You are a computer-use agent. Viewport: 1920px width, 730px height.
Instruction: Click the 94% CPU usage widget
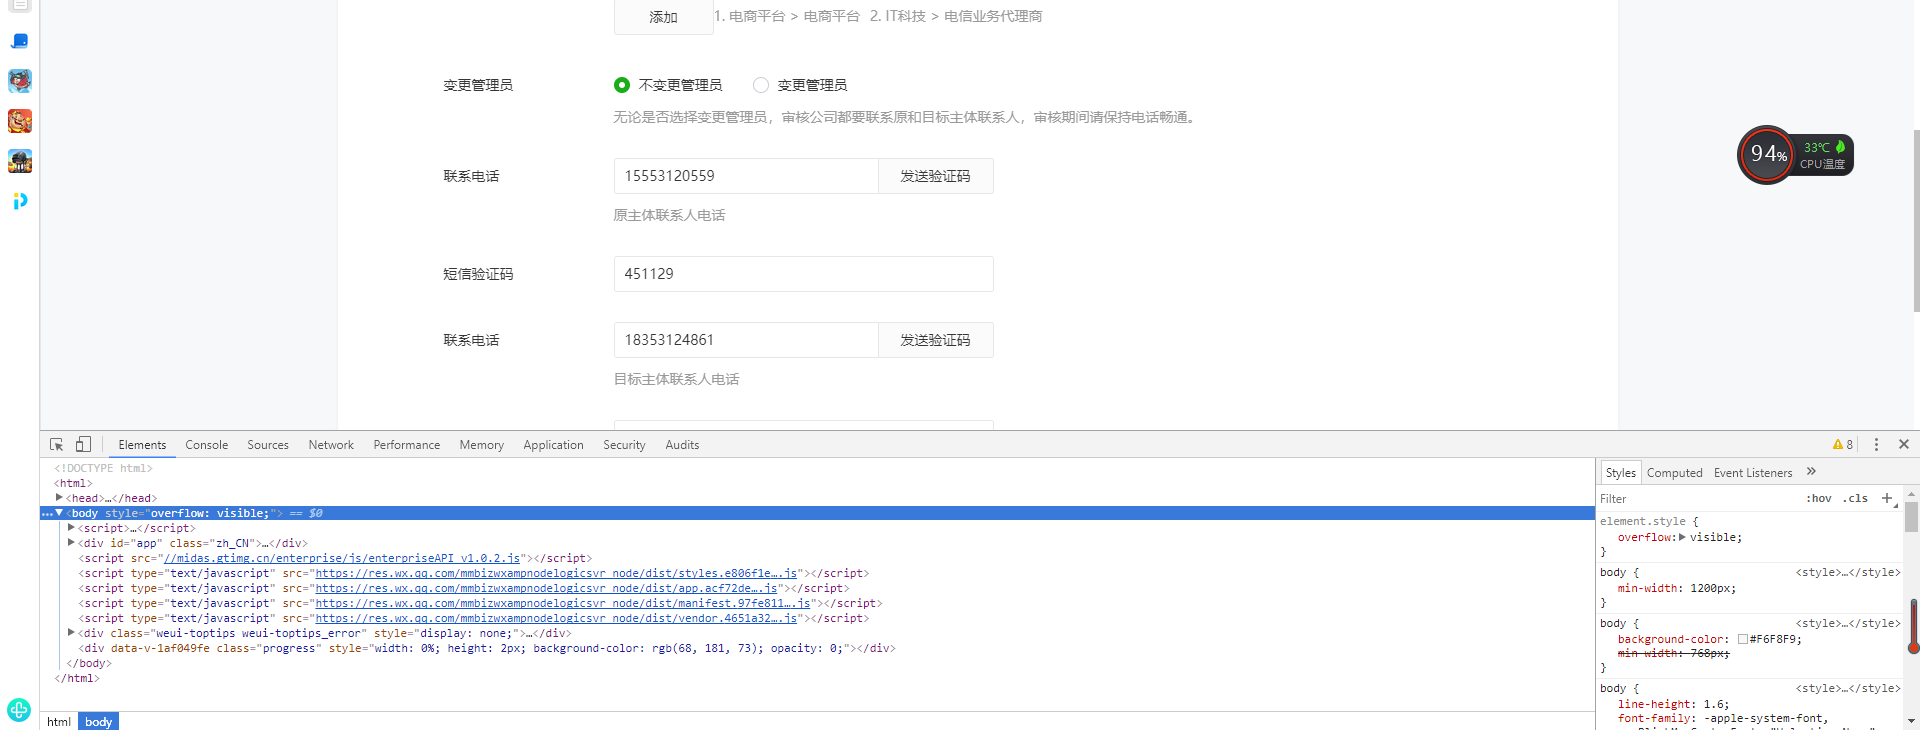click(1767, 155)
